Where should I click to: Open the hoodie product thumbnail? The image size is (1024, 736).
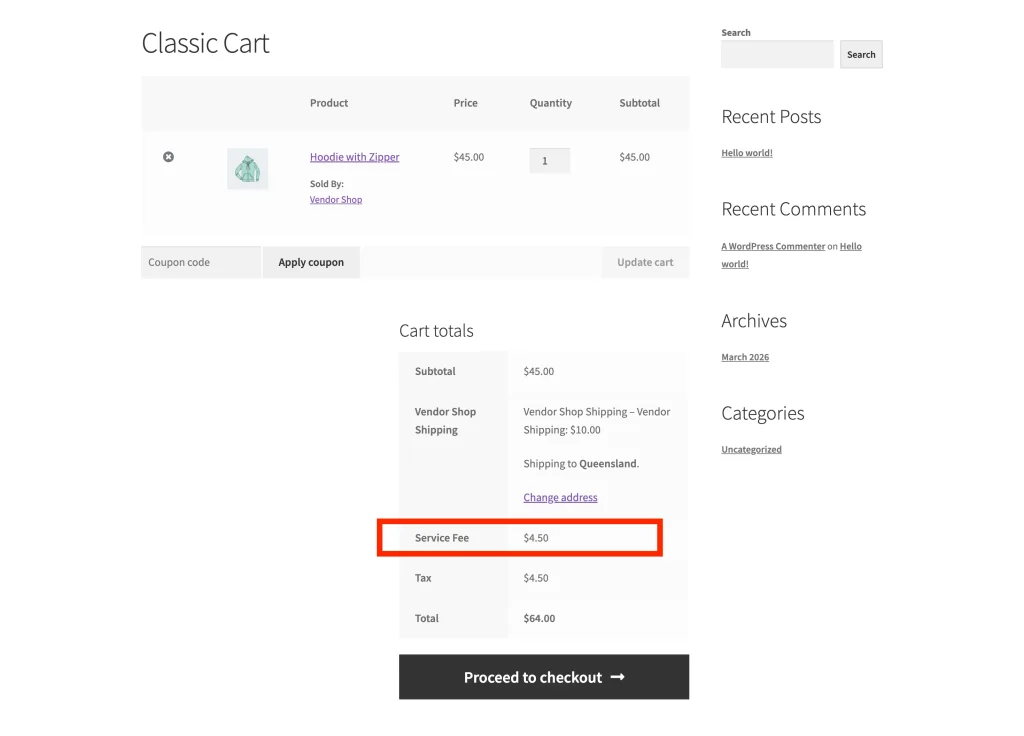click(x=248, y=168)
